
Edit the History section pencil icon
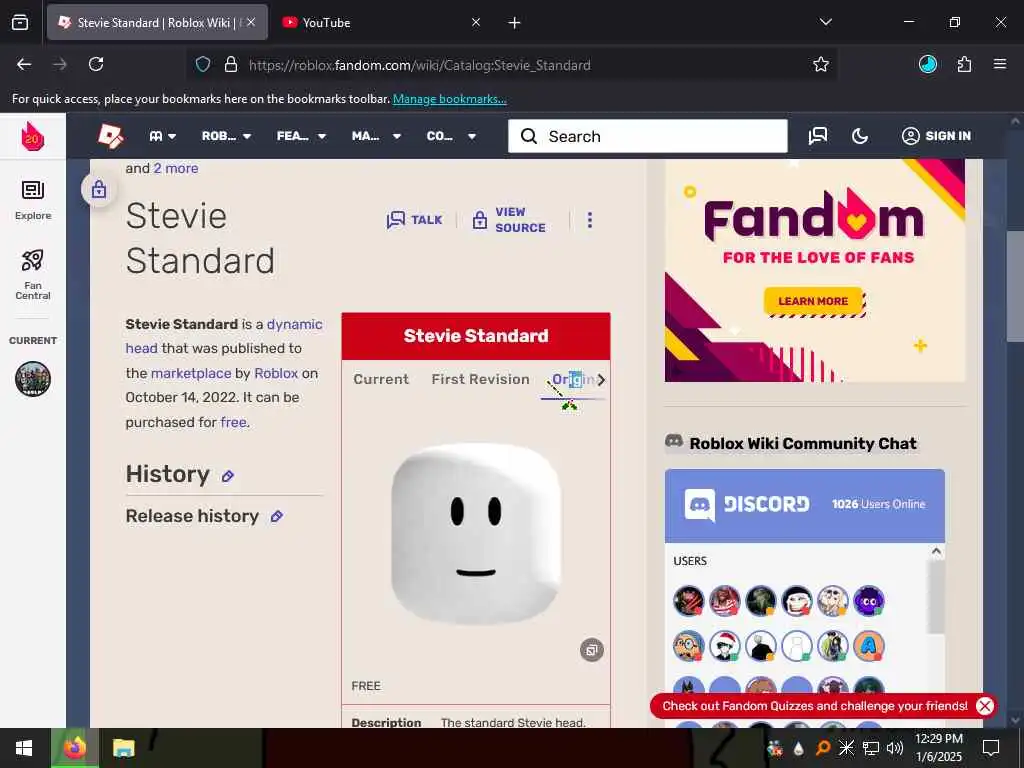tap(227, 476)
